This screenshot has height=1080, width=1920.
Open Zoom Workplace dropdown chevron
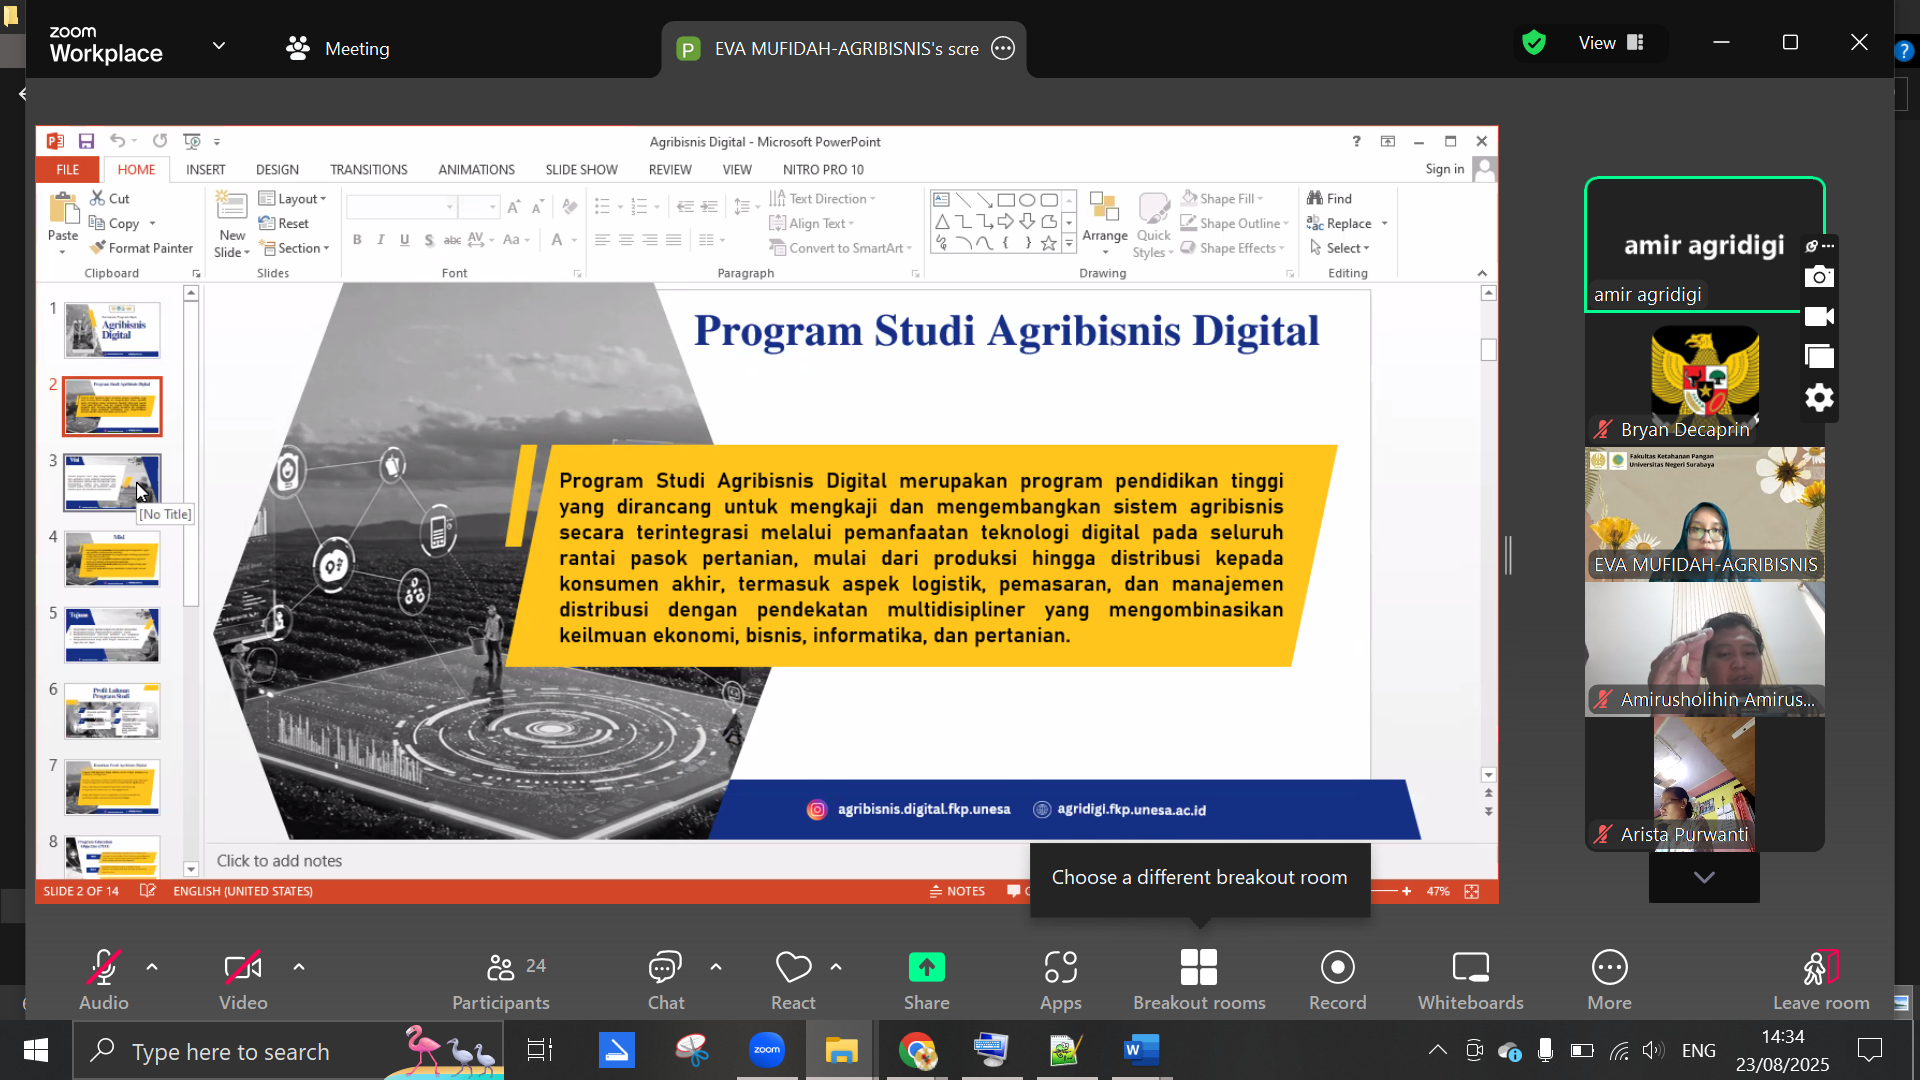pos(219,46)
